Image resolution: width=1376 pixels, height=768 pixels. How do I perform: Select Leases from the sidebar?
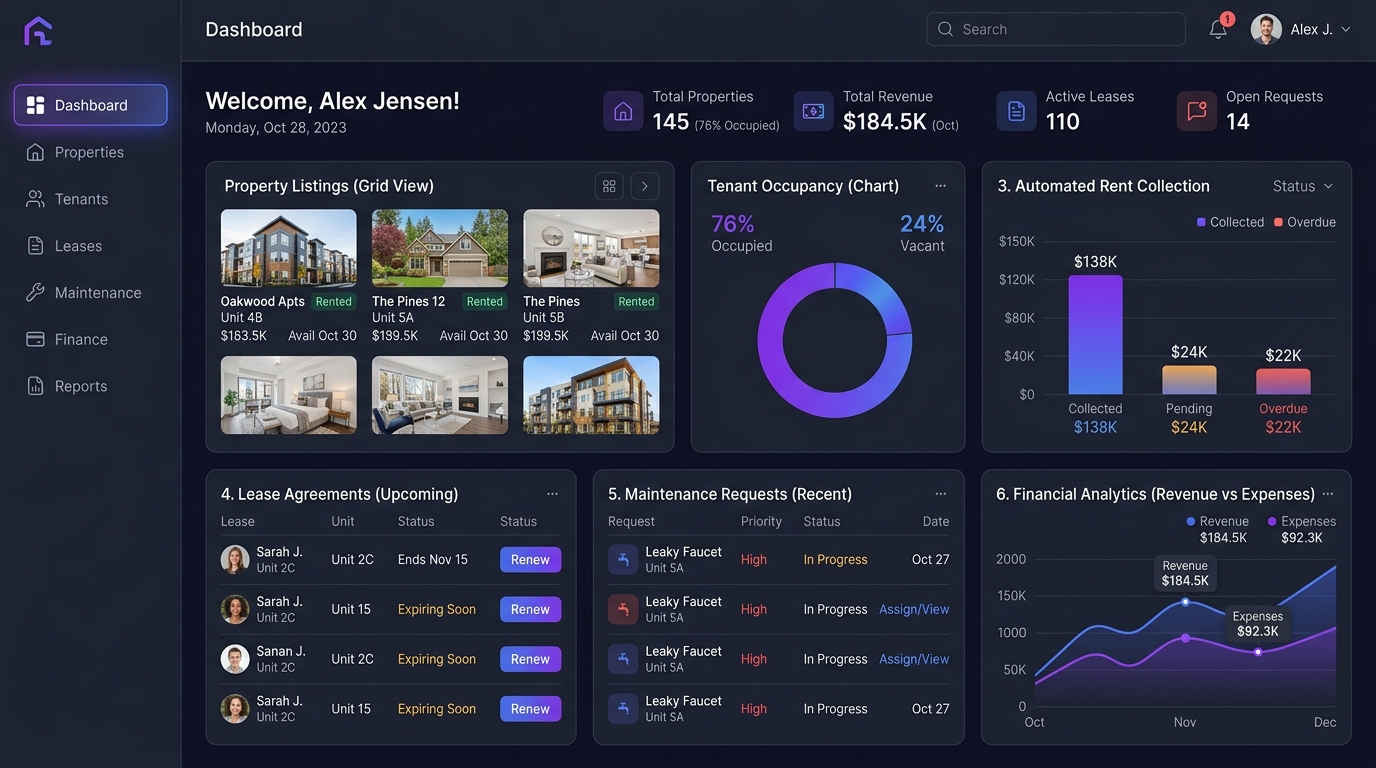[x=90, y=246]
